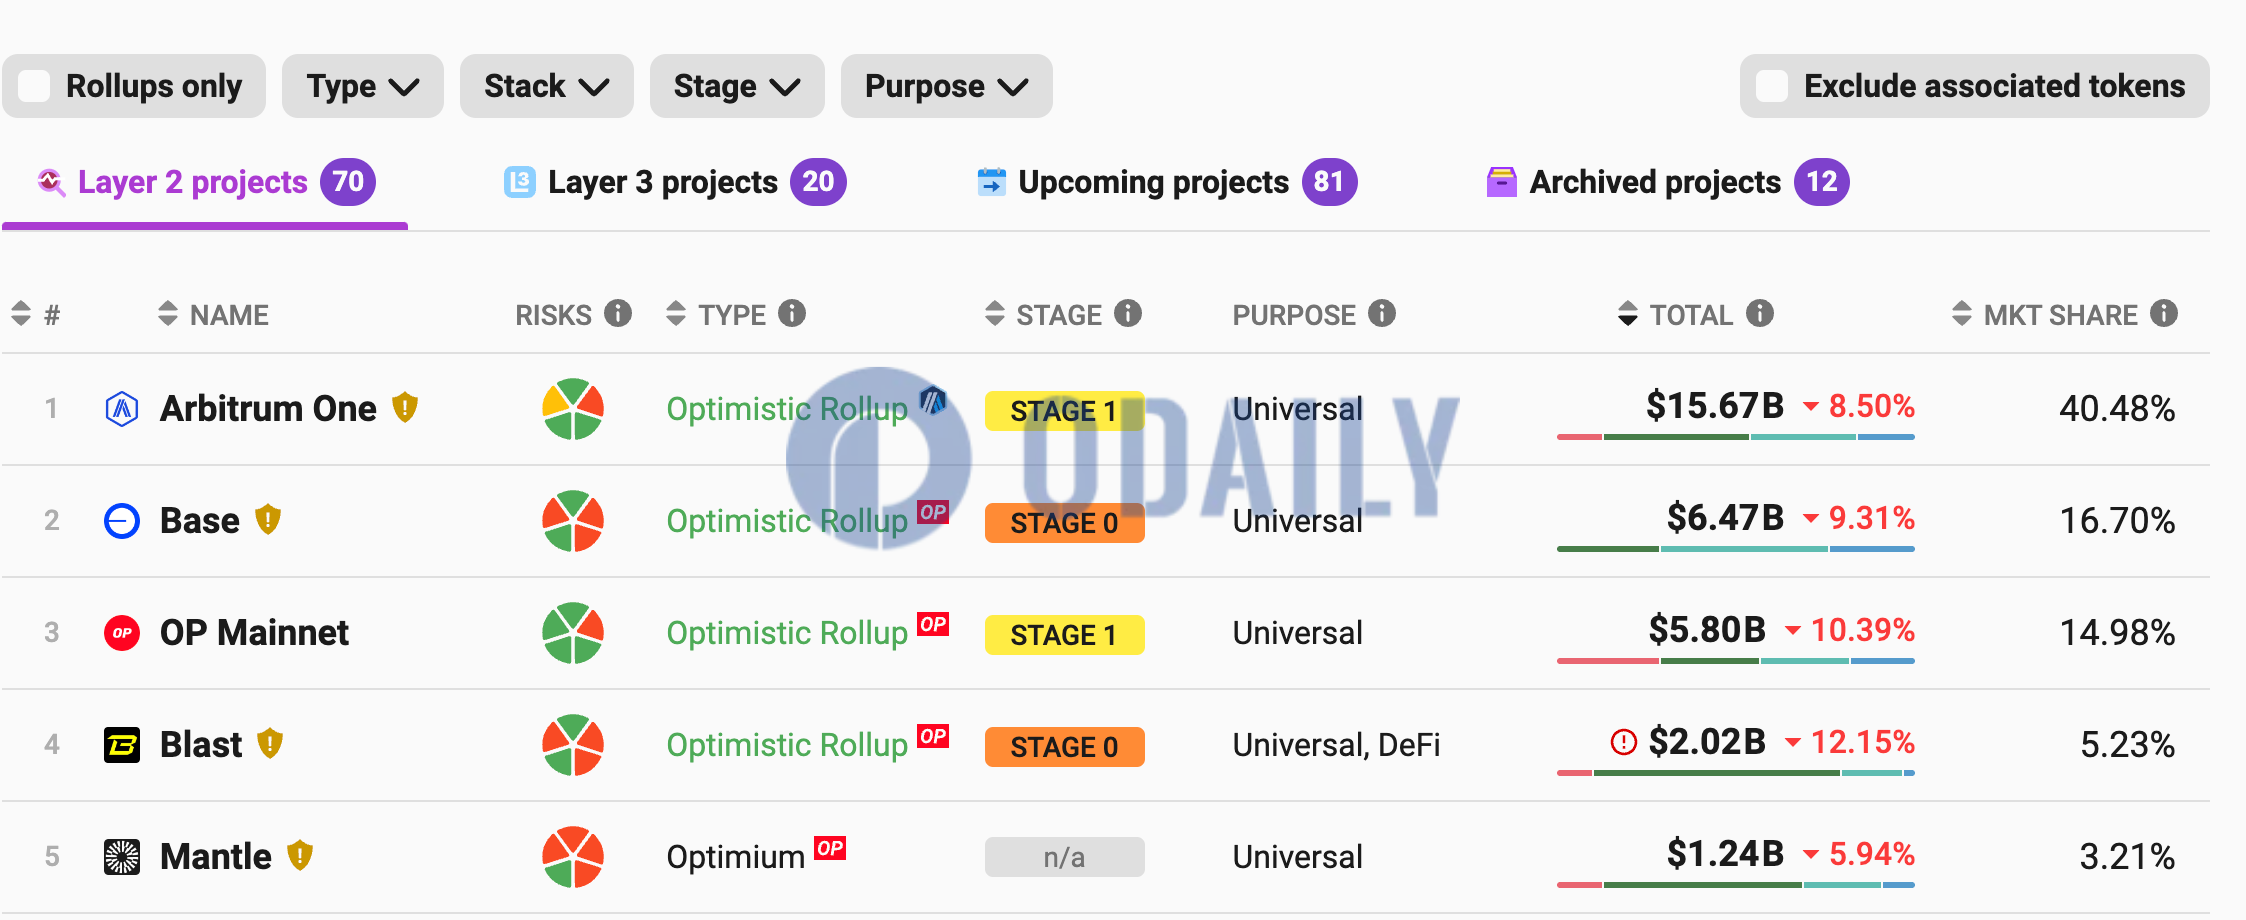Click the OP stack badge on Mantle row
Image resolution: width=2246 pixels, height=920 pixels.
tap(830, 848)
